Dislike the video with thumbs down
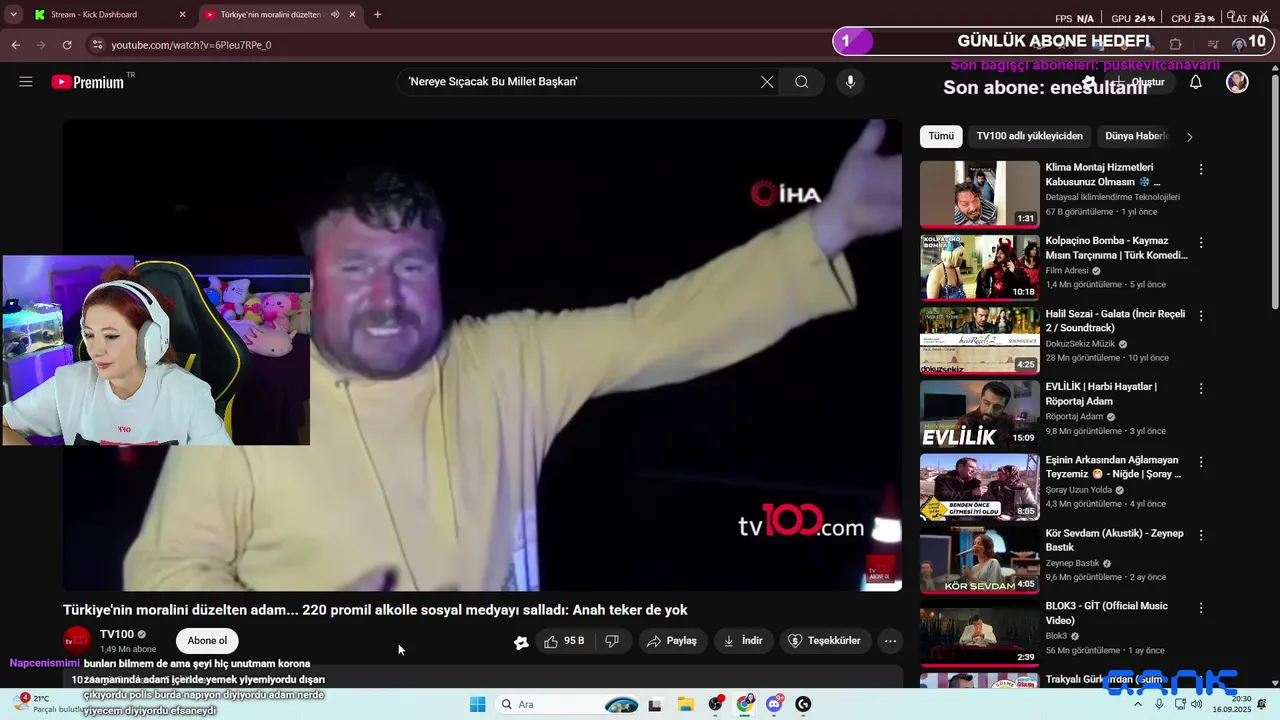The width and height of the screenshot is (1280, 720). point(613,641)
